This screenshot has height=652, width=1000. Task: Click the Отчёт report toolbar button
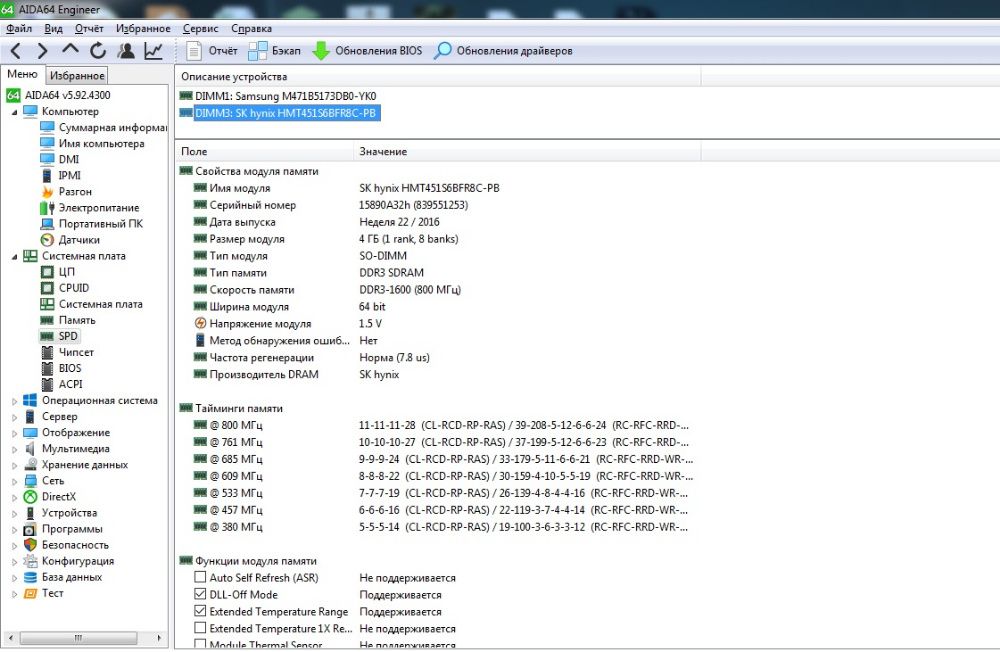212,51
